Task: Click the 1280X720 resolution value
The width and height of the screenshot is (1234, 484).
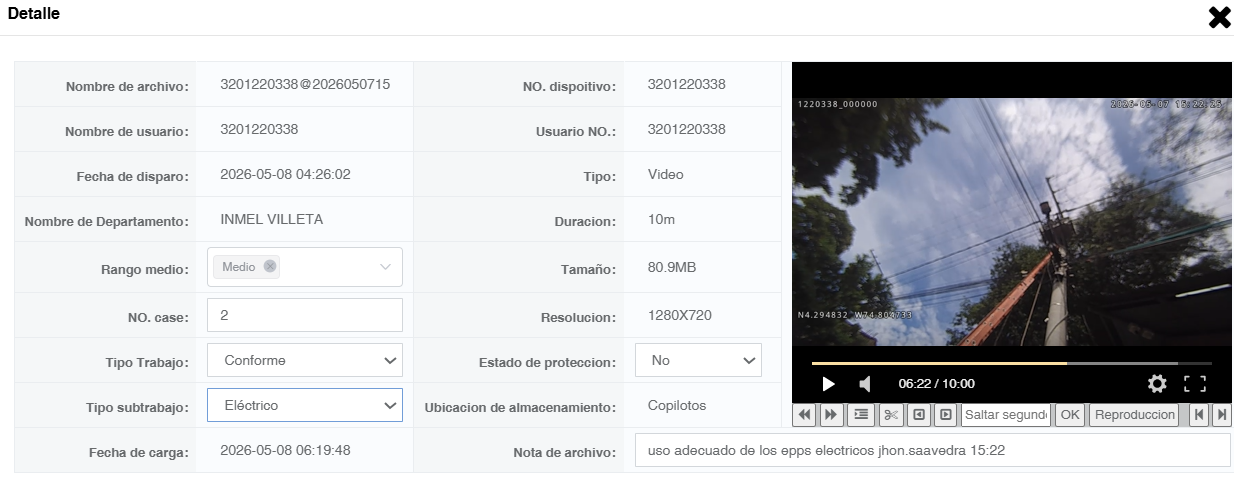Action: 680,315
